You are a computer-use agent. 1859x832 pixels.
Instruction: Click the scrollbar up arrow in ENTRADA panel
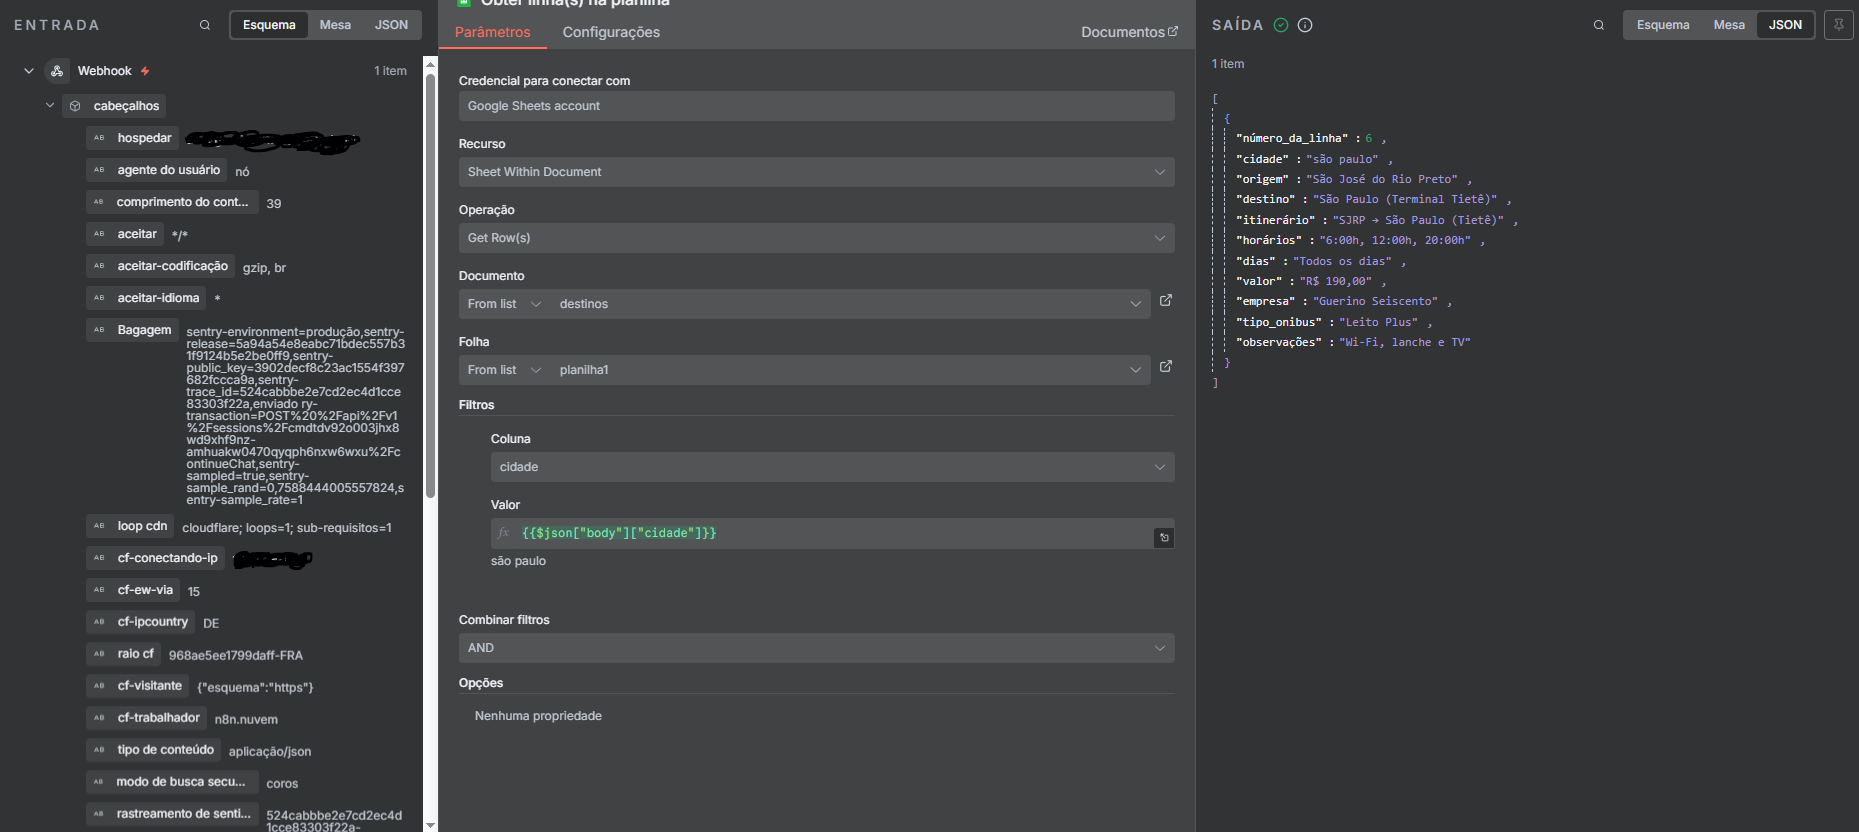(x=431, y=64)
